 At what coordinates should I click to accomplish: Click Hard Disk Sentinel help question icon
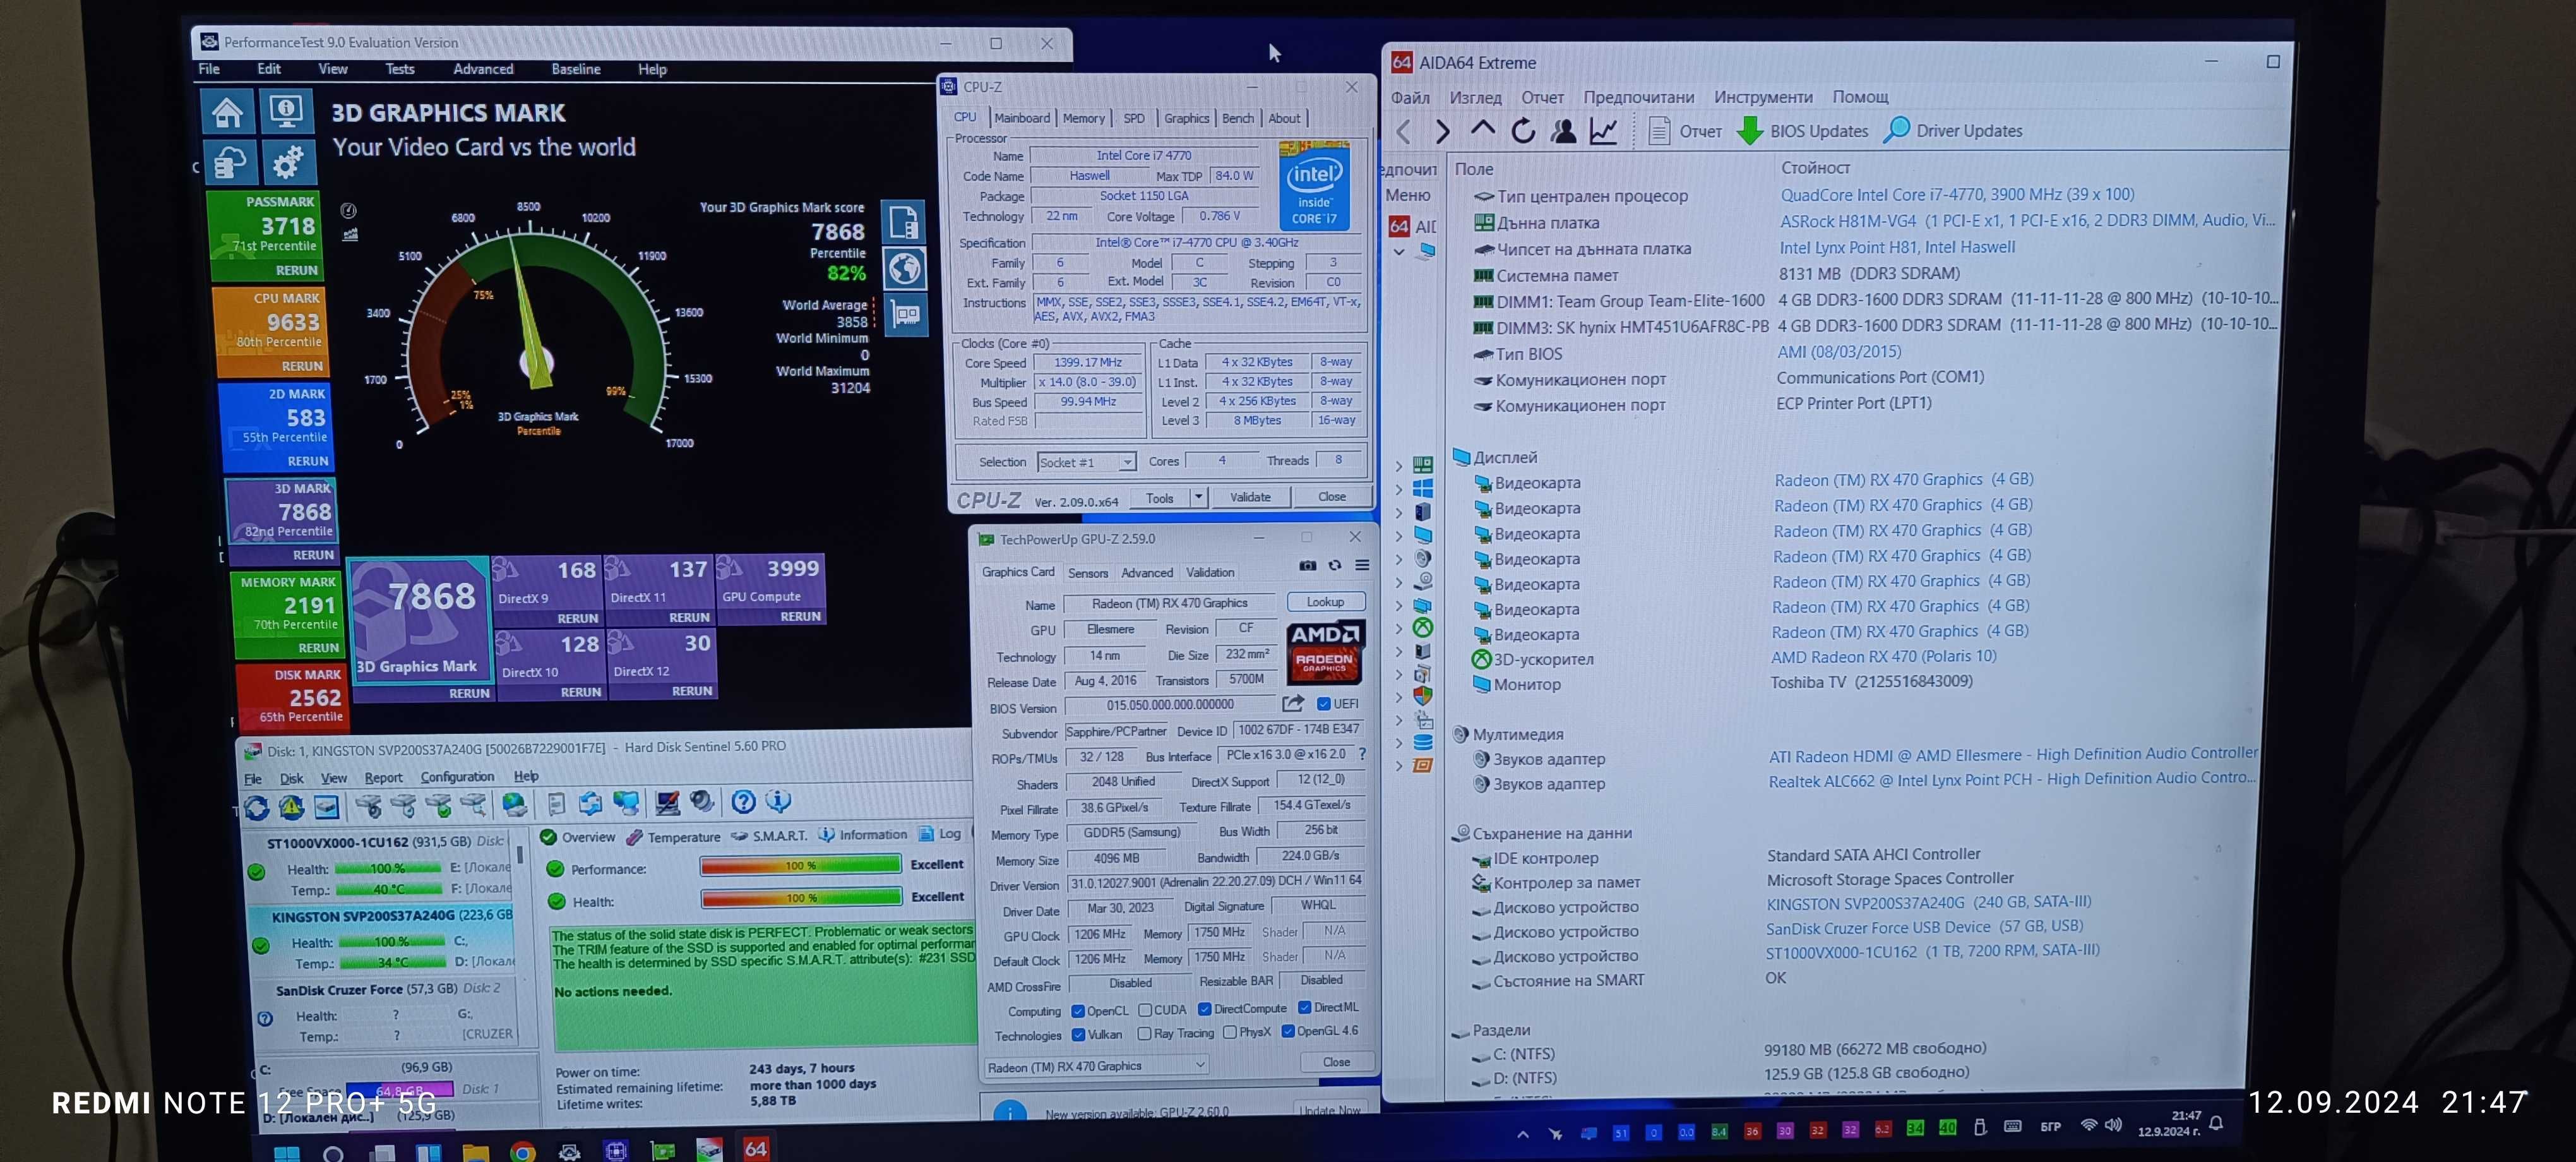pyautogui.click(x=743, y=801)
